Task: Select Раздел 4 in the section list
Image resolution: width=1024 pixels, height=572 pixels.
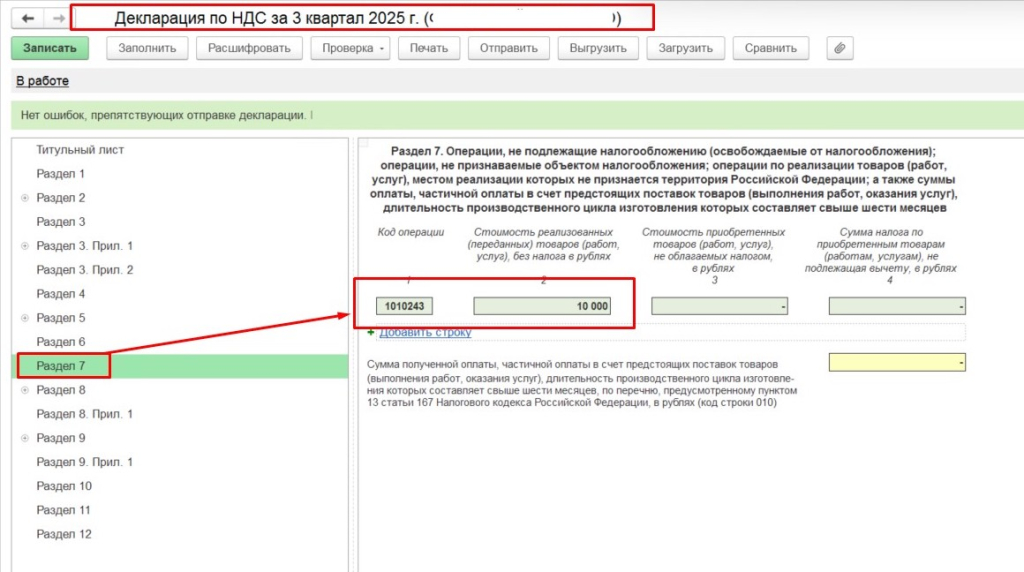Action: (x=61, y=294)
